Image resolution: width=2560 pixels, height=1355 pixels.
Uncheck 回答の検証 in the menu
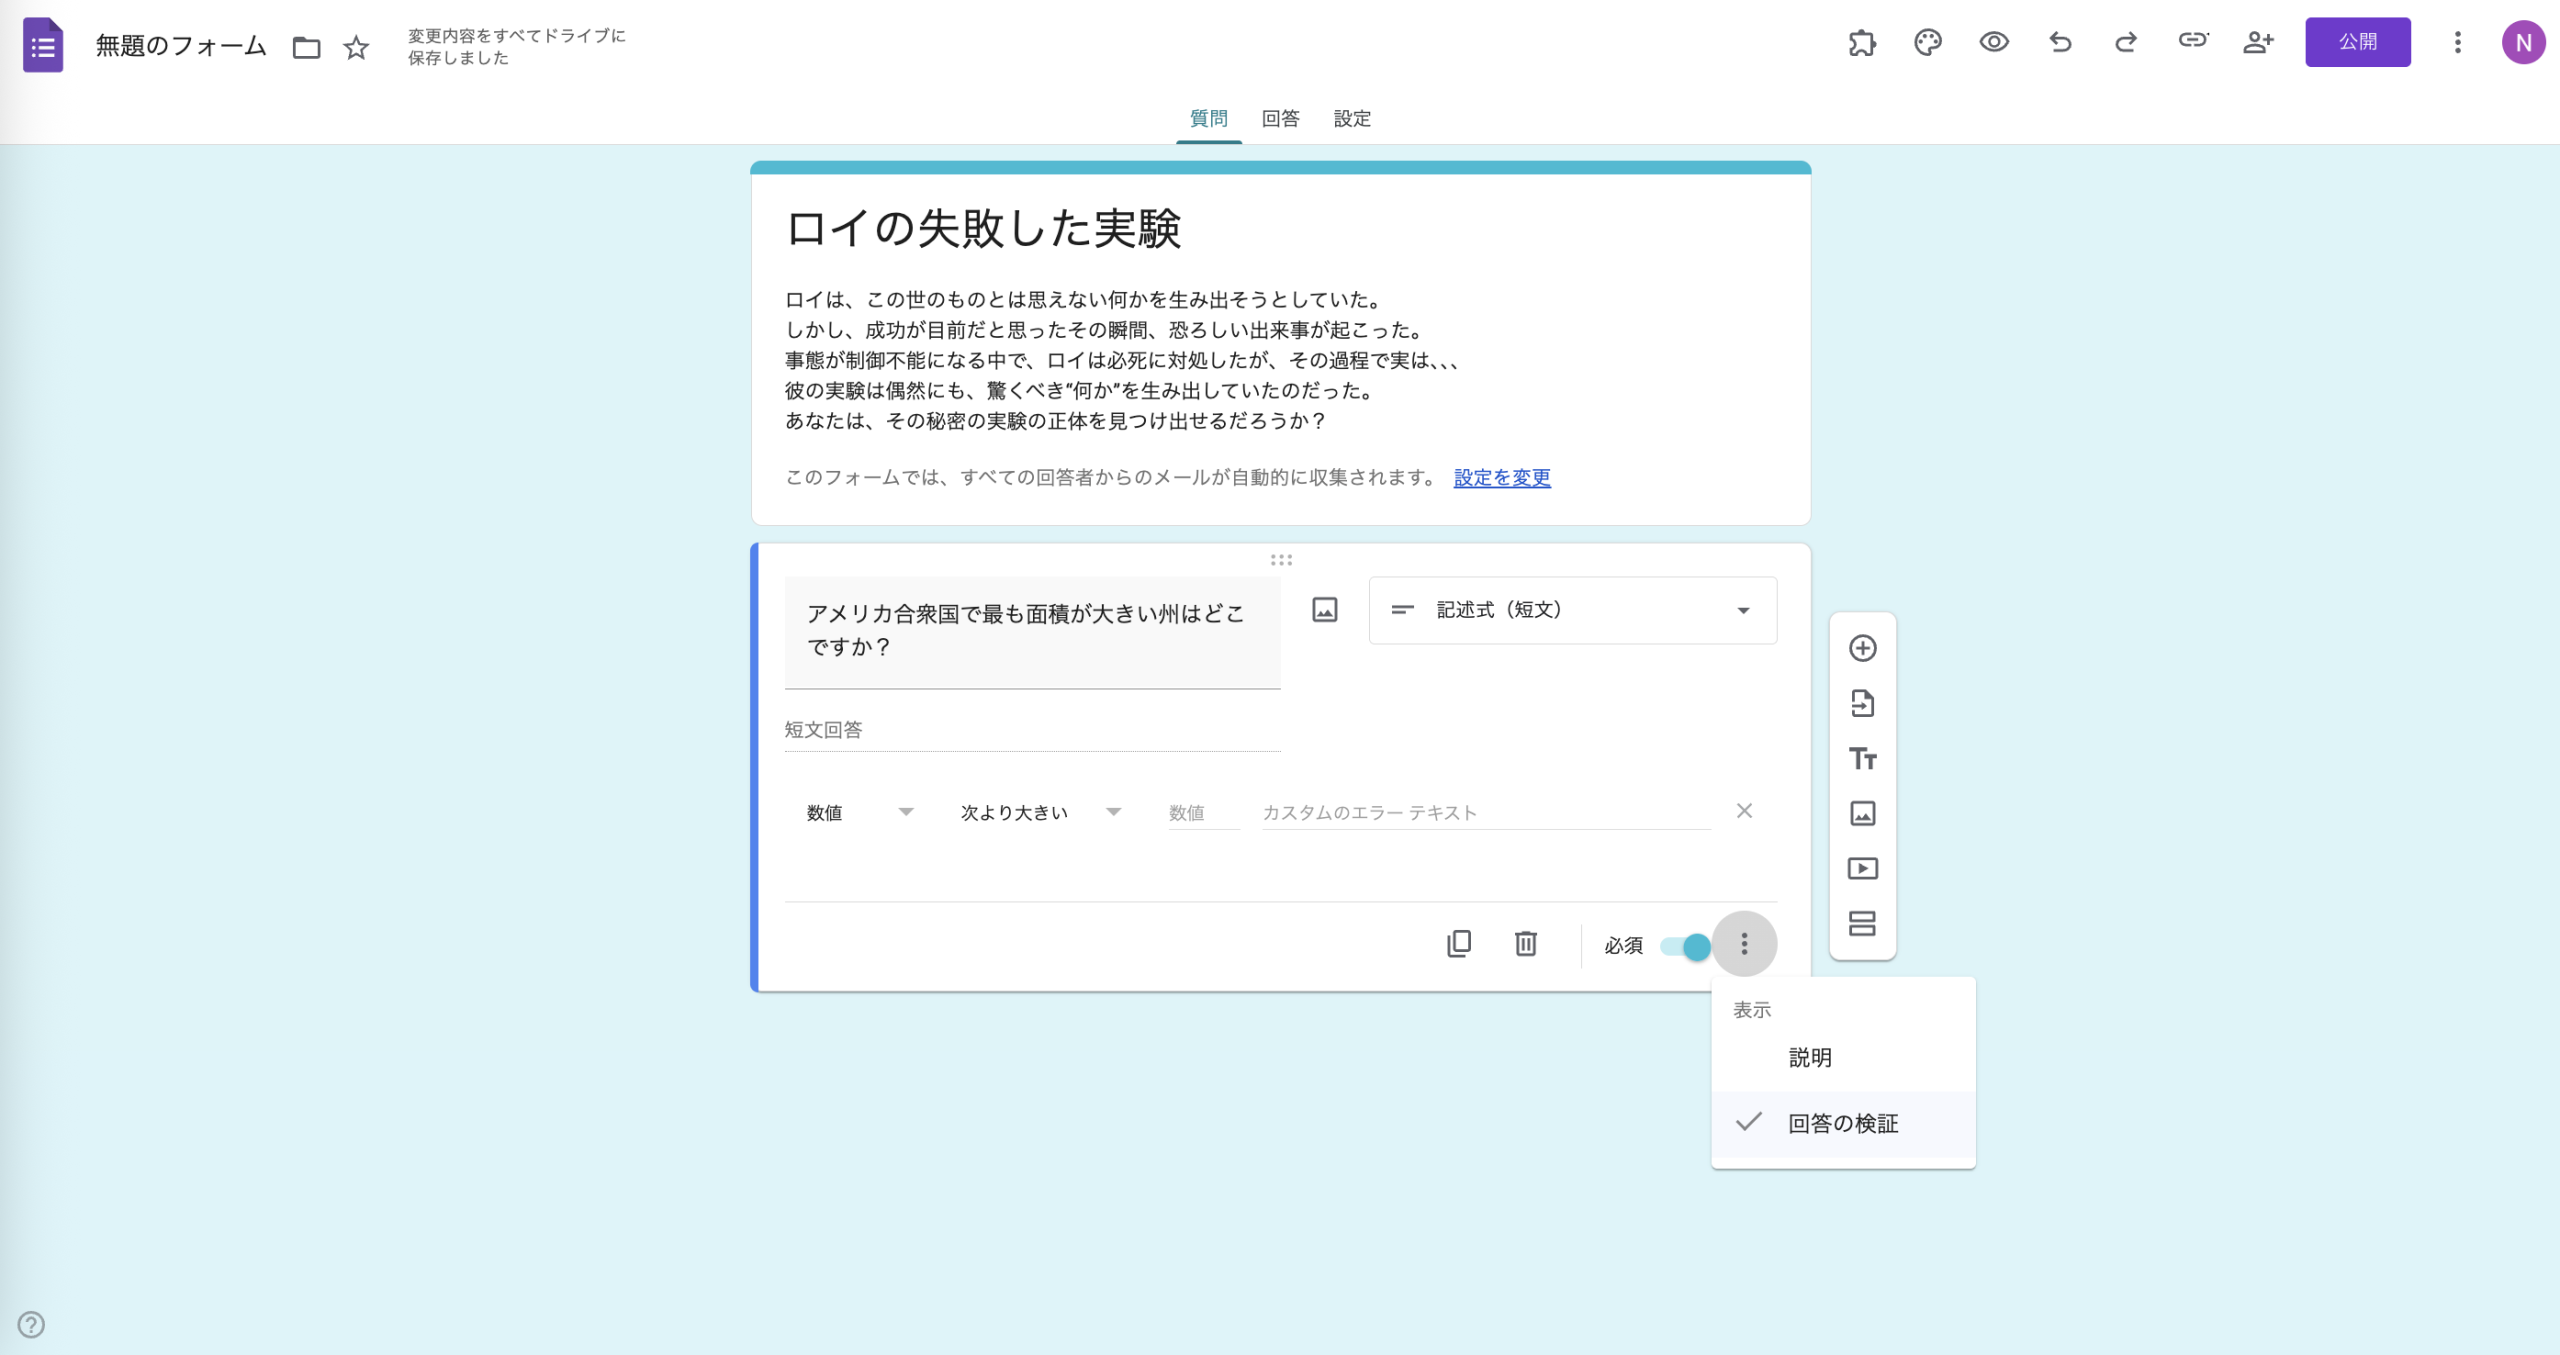[x=1842, y=1123]
